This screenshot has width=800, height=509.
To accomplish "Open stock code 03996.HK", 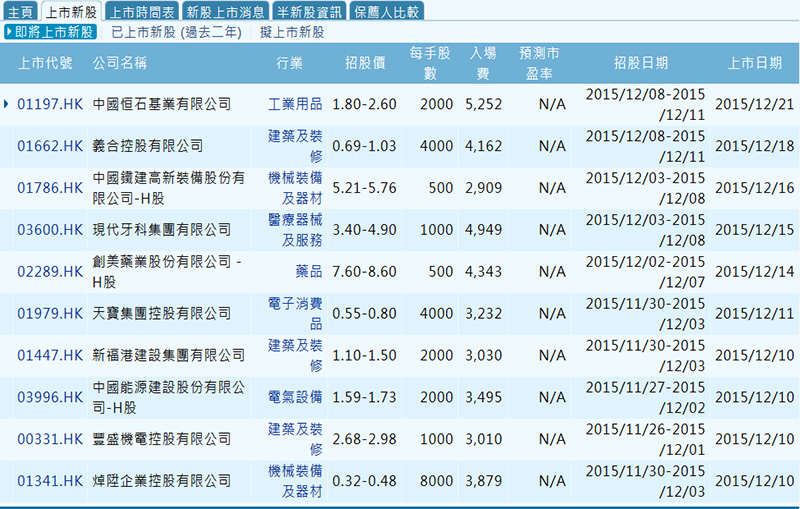I will coord(50,397).
